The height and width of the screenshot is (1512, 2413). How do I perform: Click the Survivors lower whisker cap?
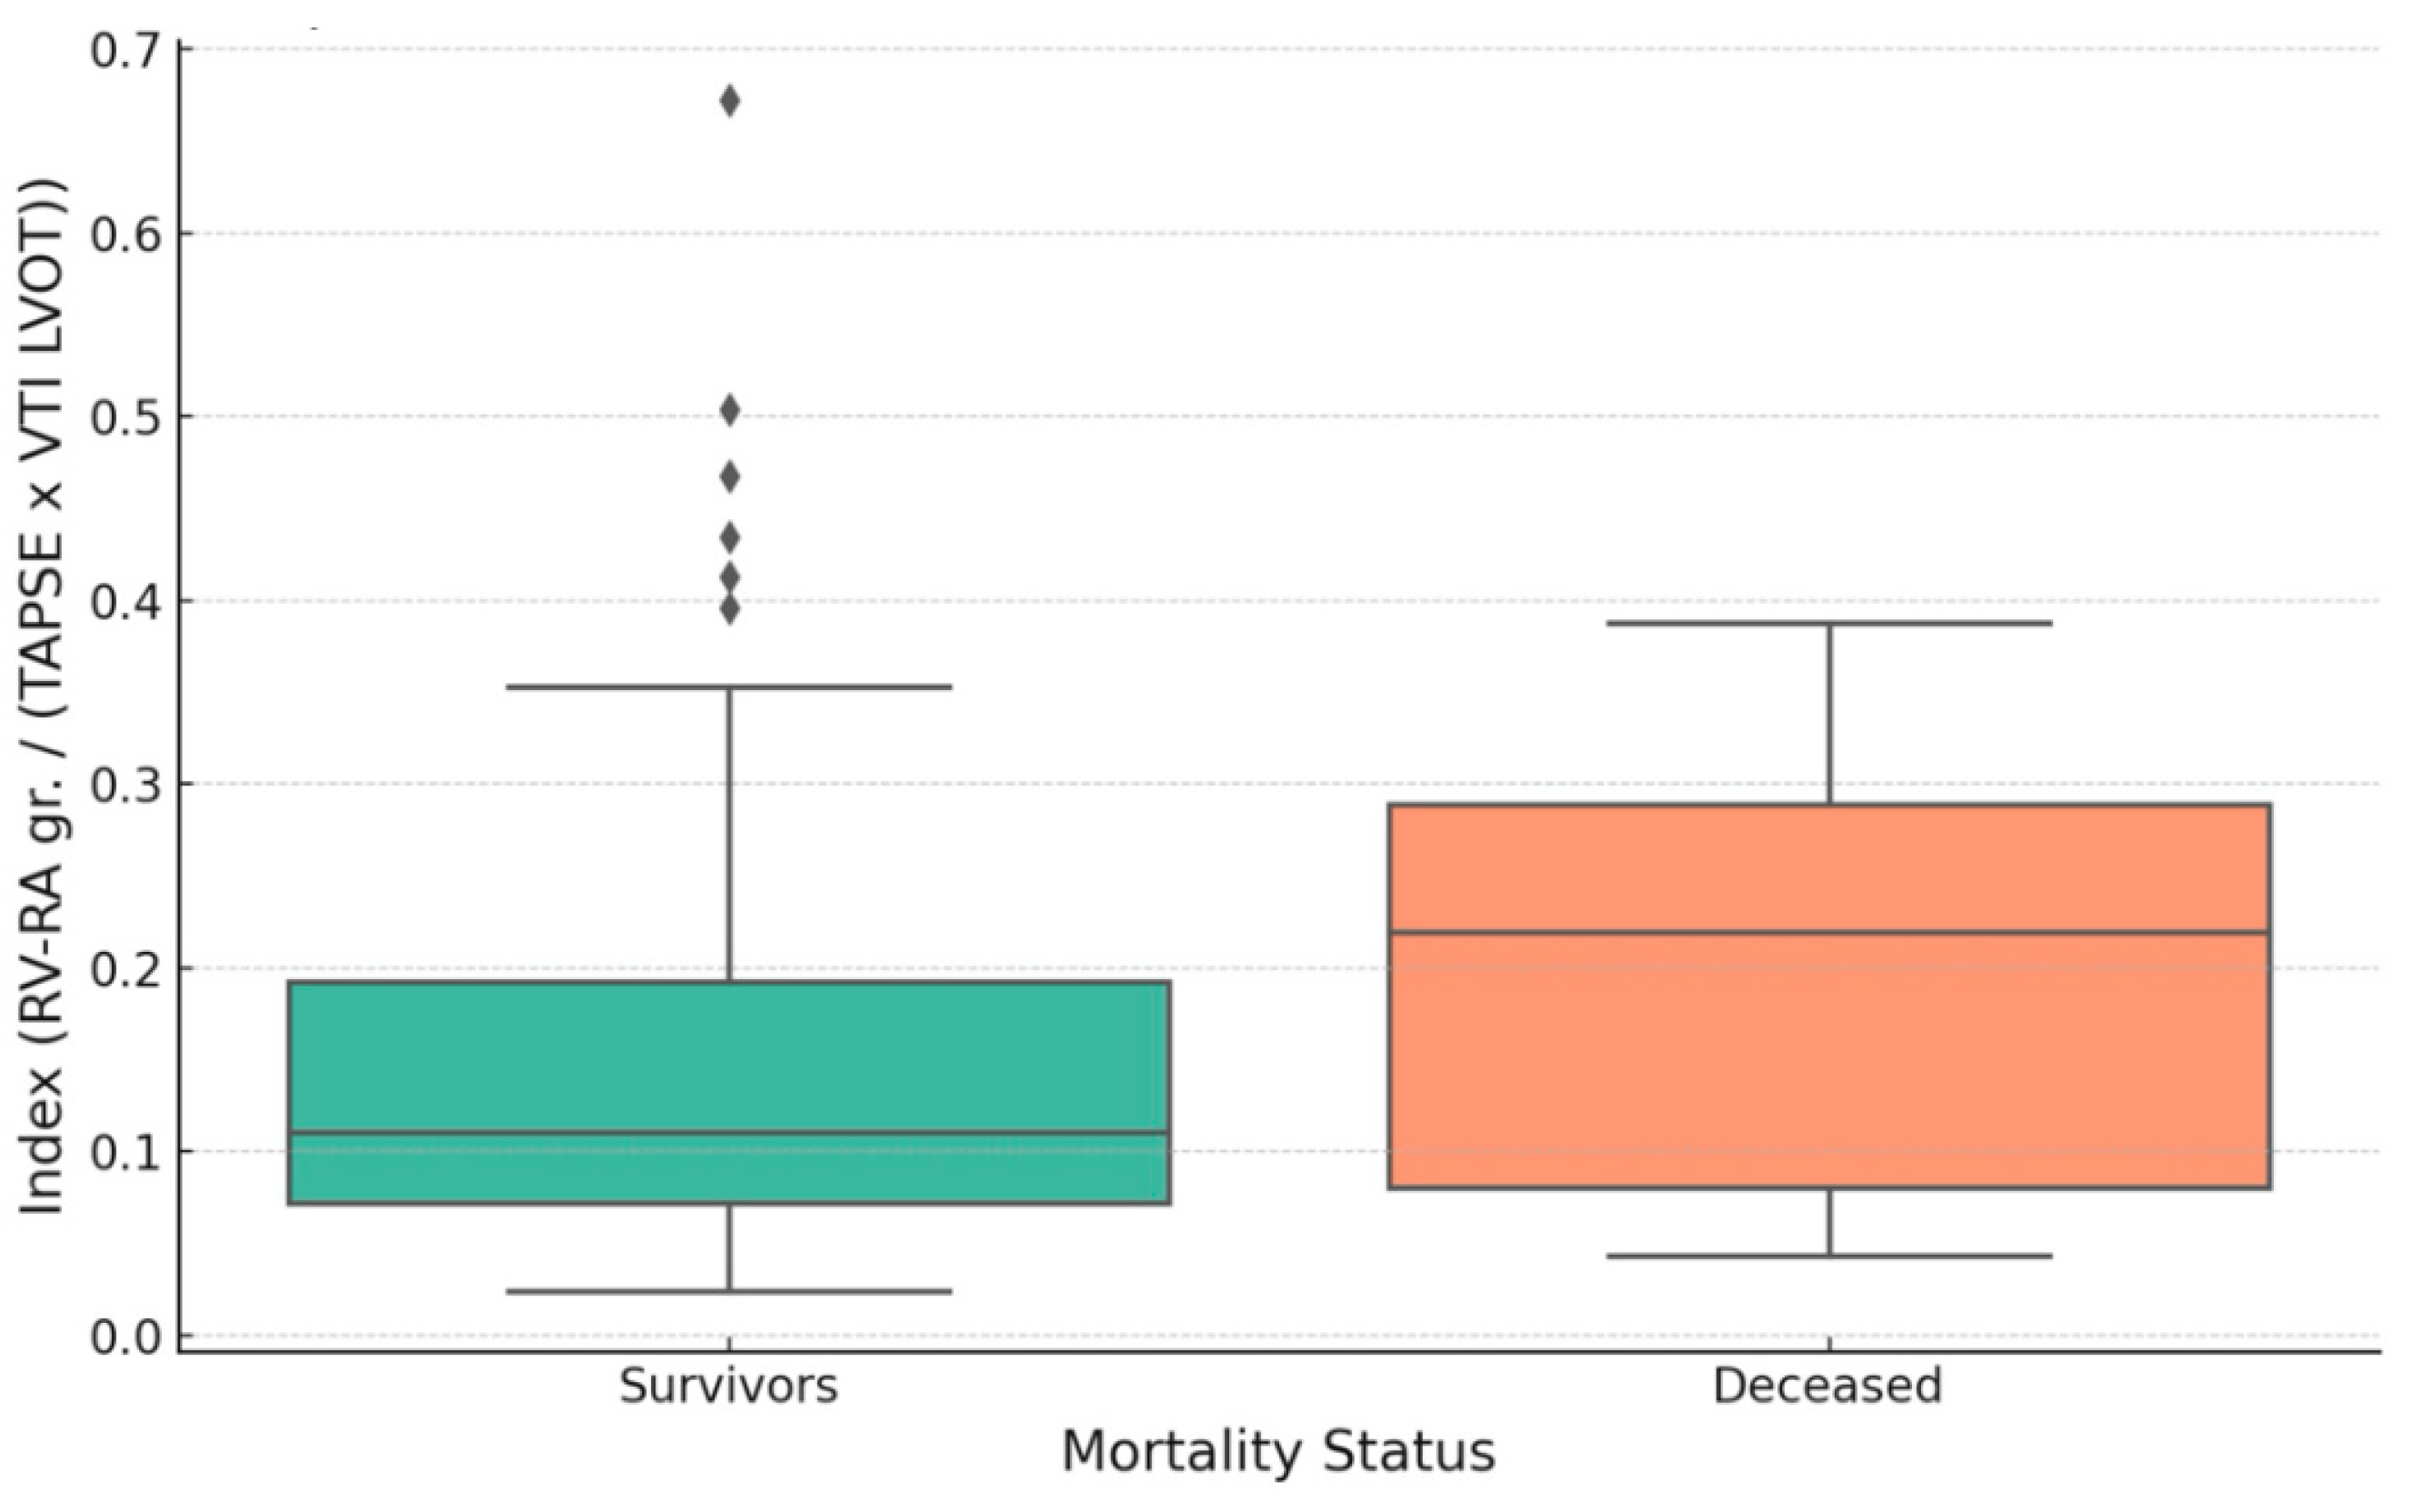(729, 1291)
